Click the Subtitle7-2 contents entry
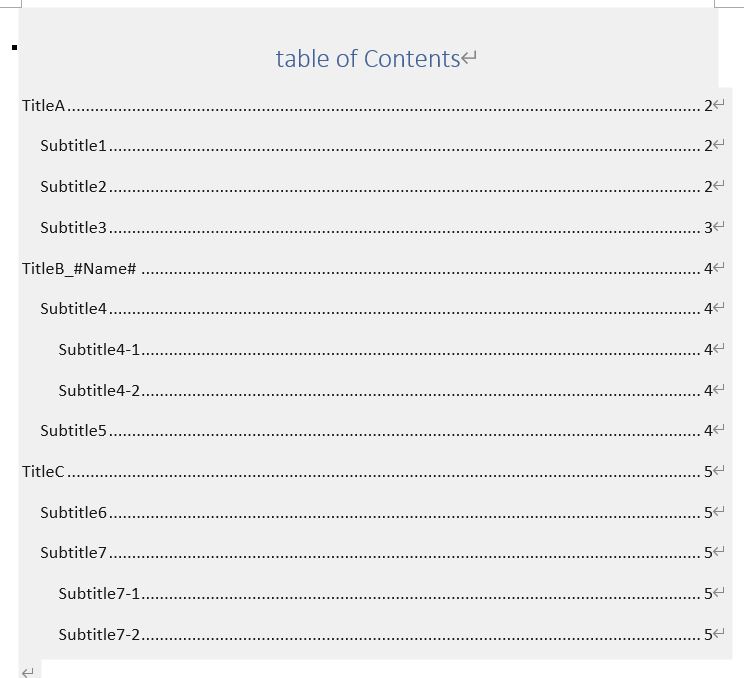This screenshot has width=751, height=678. pos(99,635)
